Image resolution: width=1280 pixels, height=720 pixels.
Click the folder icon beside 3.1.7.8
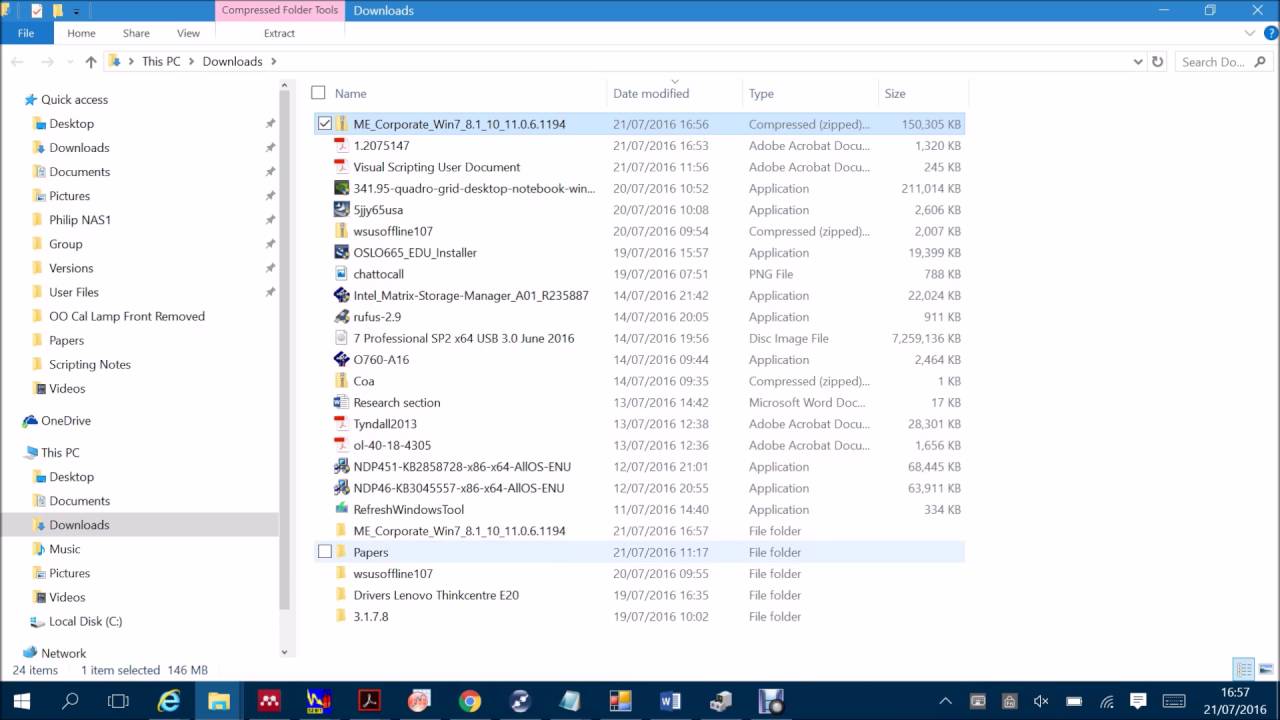[x=340, y=617]
